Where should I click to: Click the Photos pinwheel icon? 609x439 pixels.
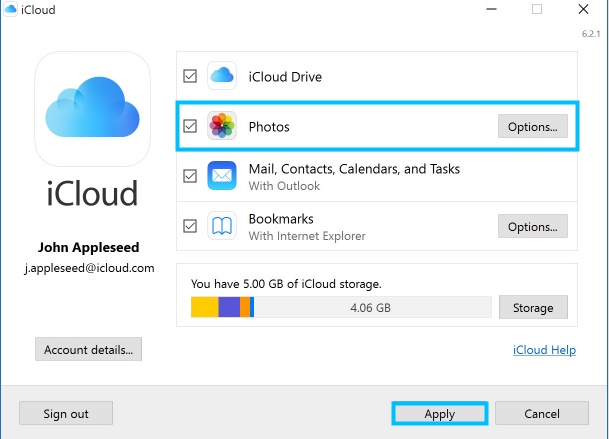tap(221, 127)
